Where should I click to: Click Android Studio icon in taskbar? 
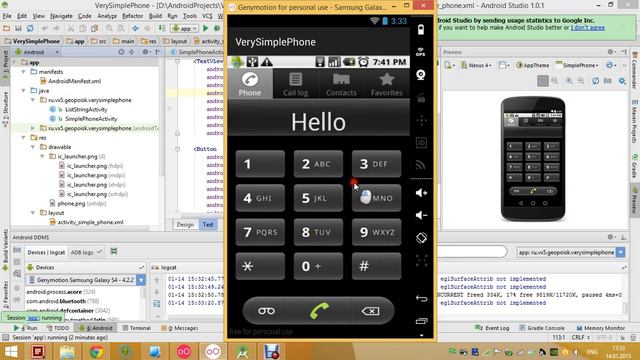coord(242,352)
